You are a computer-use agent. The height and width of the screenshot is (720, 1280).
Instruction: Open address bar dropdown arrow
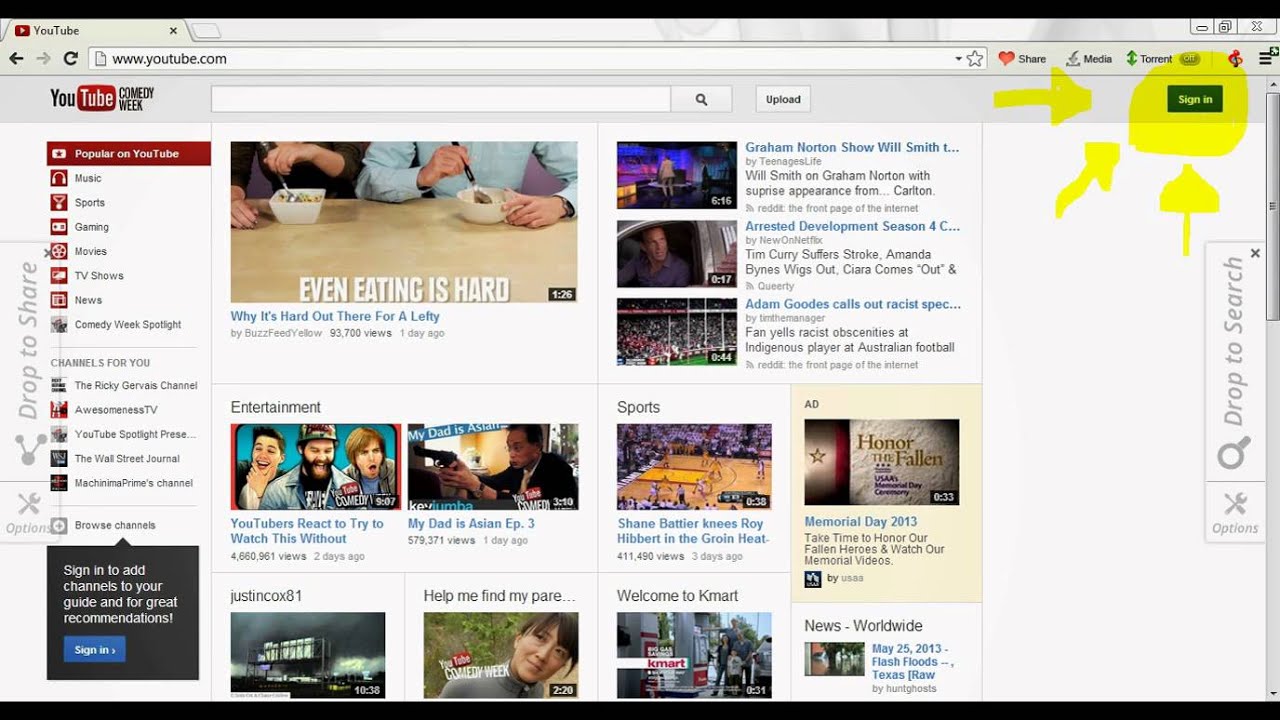(958, 59)
